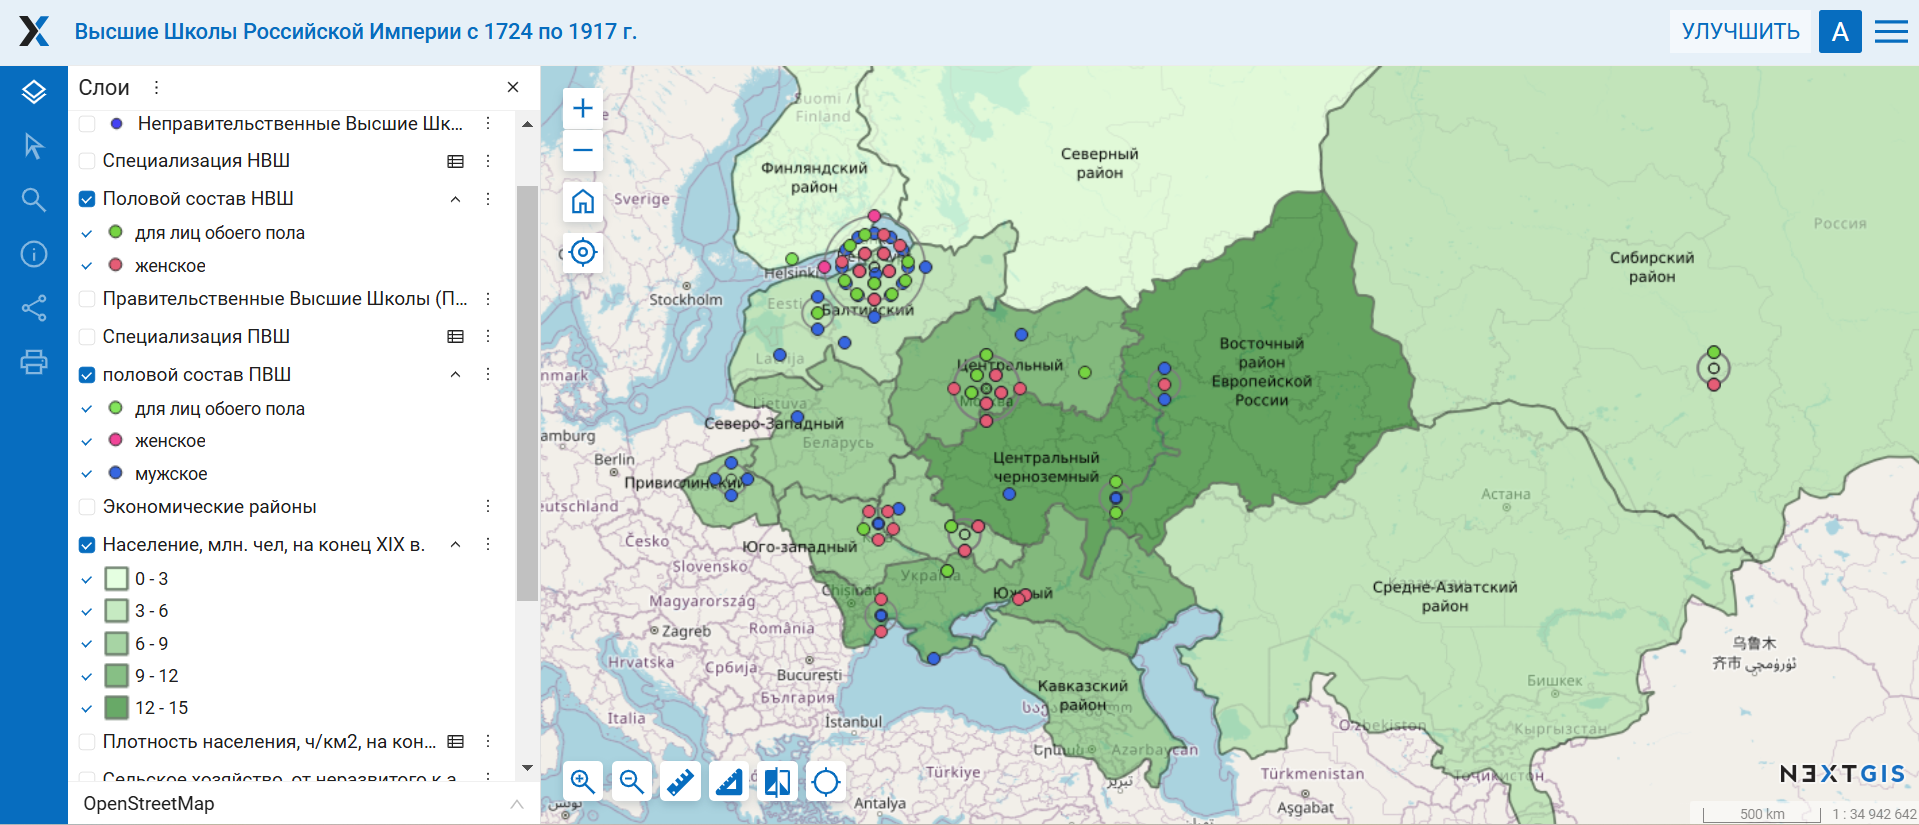Image resolution: width=1919 pixels, height=825 pixels.
Task: Open options menu for Экономические районы layer
Action: click(x=488, y=507)
